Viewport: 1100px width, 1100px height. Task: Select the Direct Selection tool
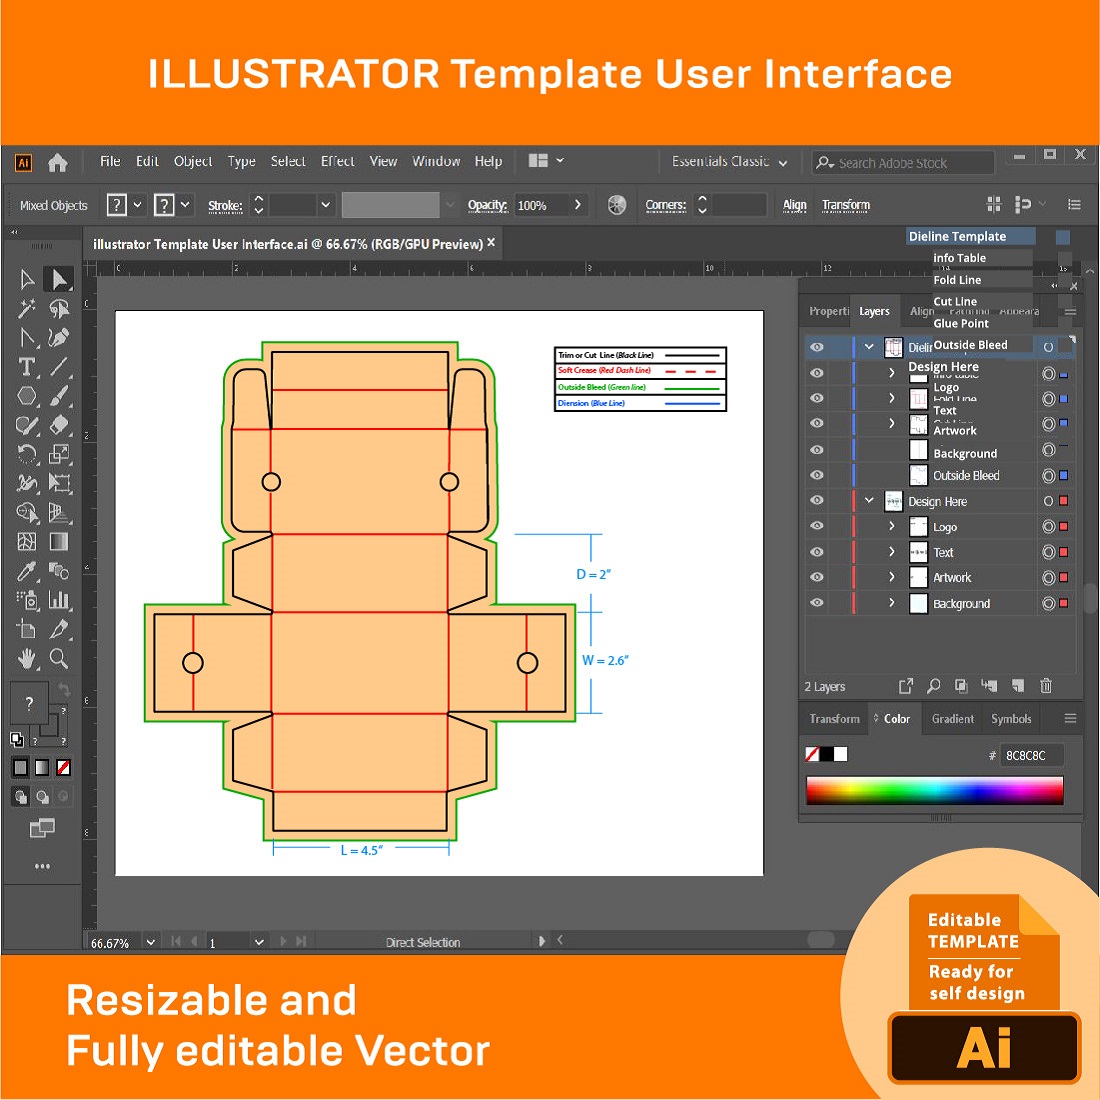(59, 279)
